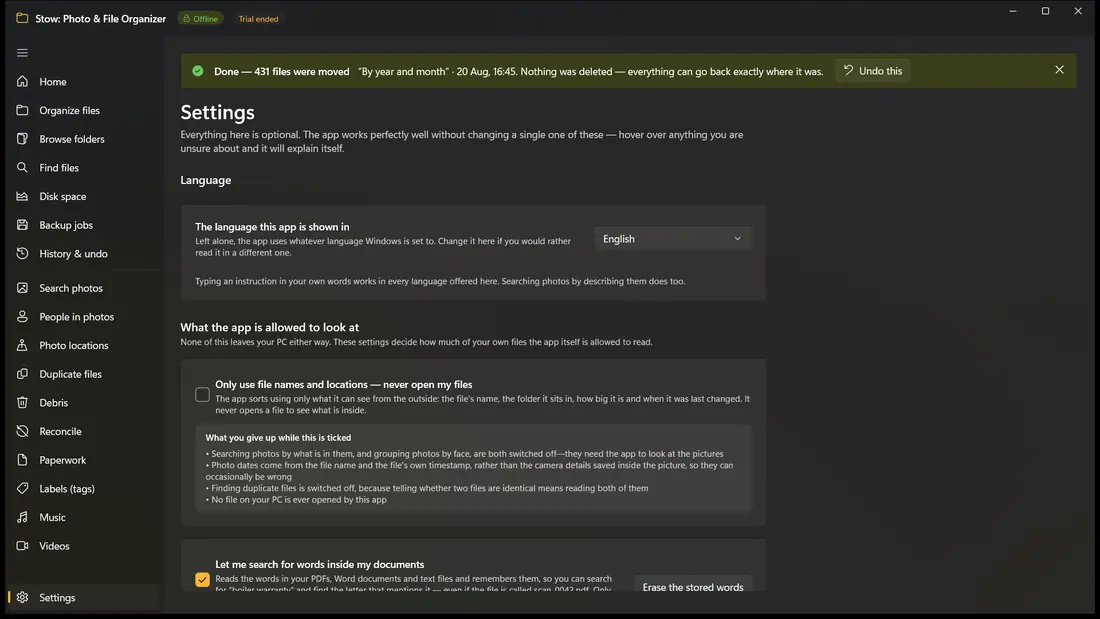Click 'Done — 431 files were moved' text
The image size is (1100, 619).
281,72
